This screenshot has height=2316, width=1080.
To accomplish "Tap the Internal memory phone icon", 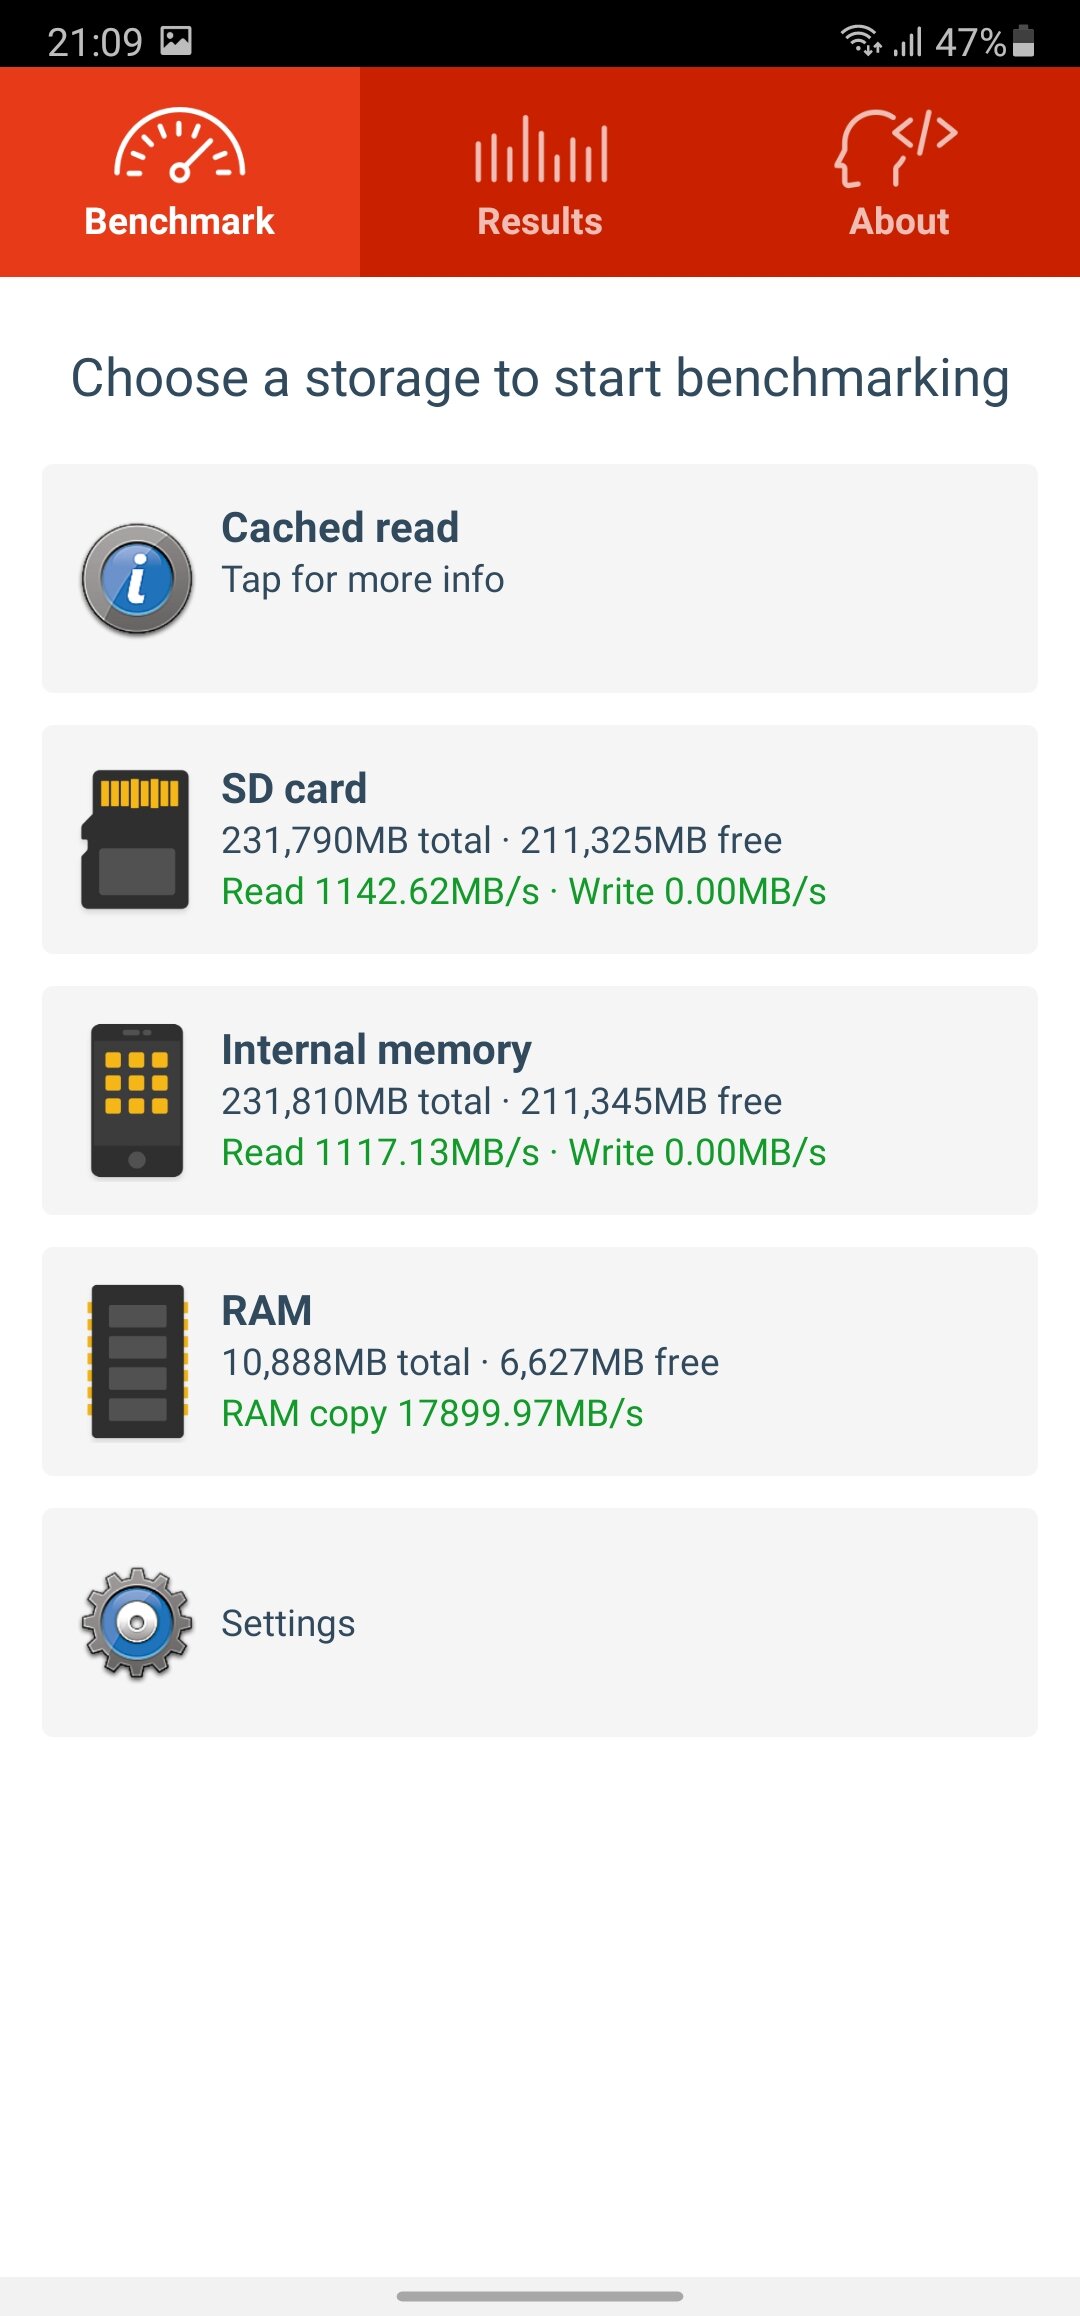I will (137, 1100).
